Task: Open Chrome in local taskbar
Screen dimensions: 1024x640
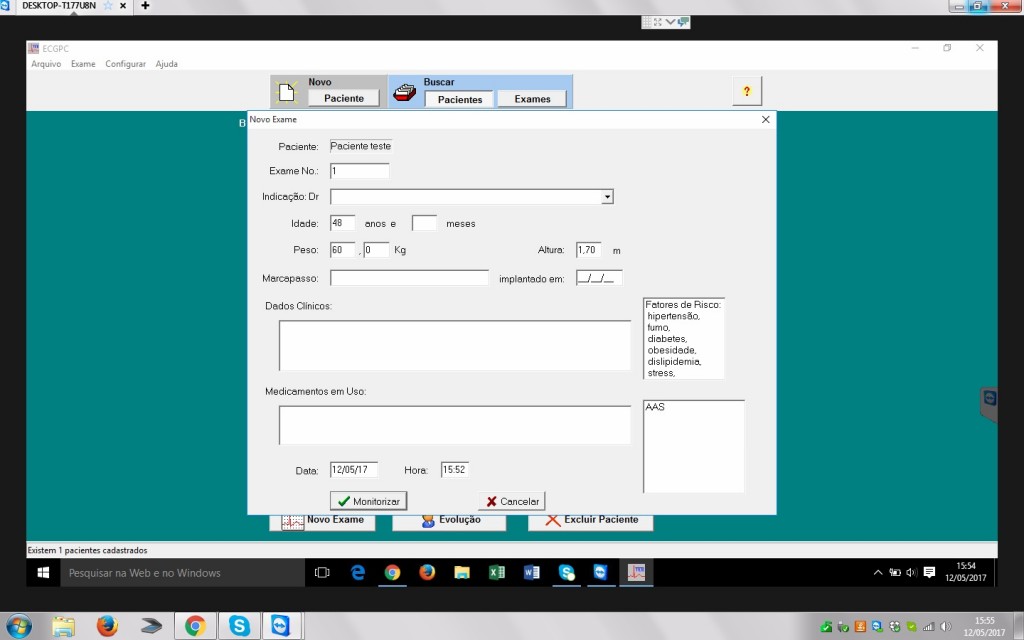Action: tap(195, 626)
